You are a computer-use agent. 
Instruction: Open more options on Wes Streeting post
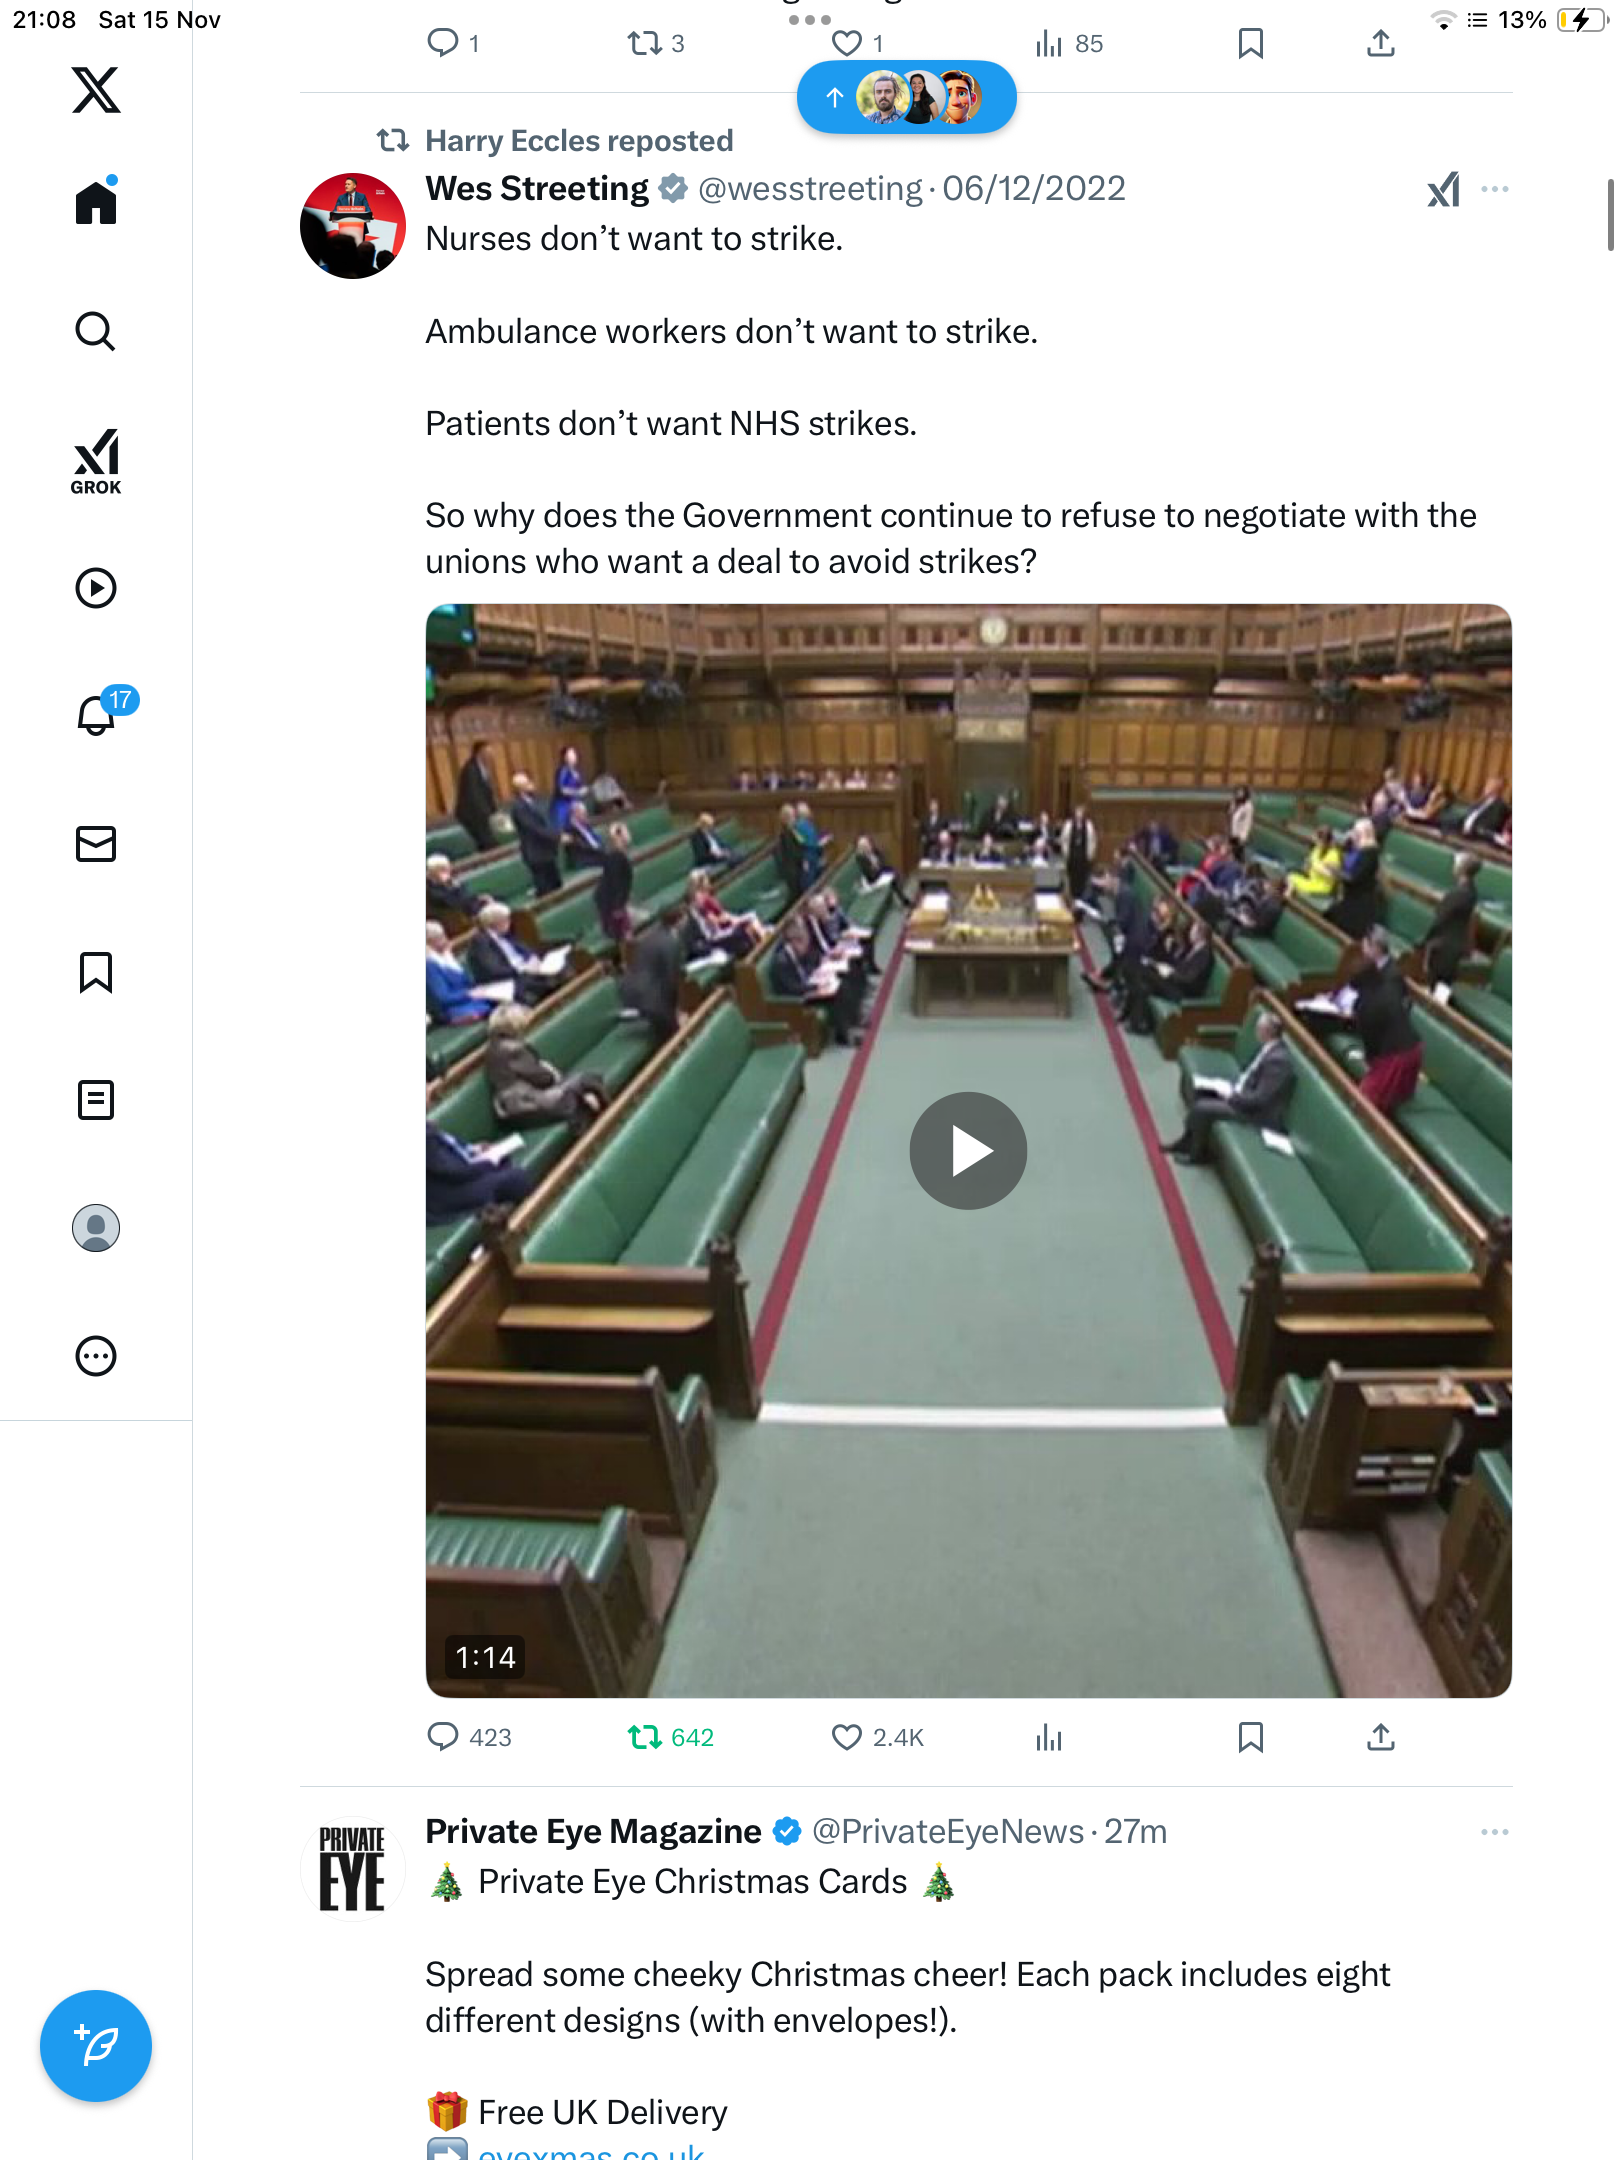click(x=1494, y=189)
